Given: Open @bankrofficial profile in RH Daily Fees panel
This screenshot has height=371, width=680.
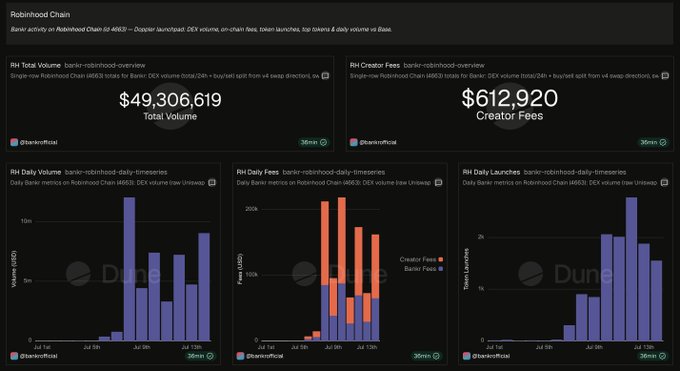Looking at the screenshot, I should coord(265,356).
